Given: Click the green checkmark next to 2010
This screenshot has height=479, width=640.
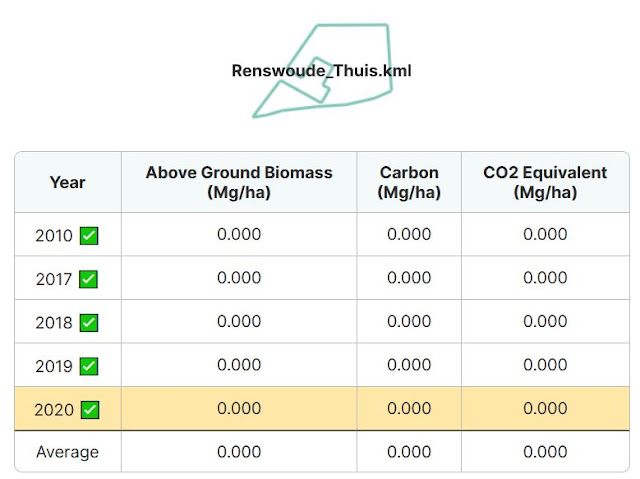Looking at the screenshot, I should click(x=89, y=236).
